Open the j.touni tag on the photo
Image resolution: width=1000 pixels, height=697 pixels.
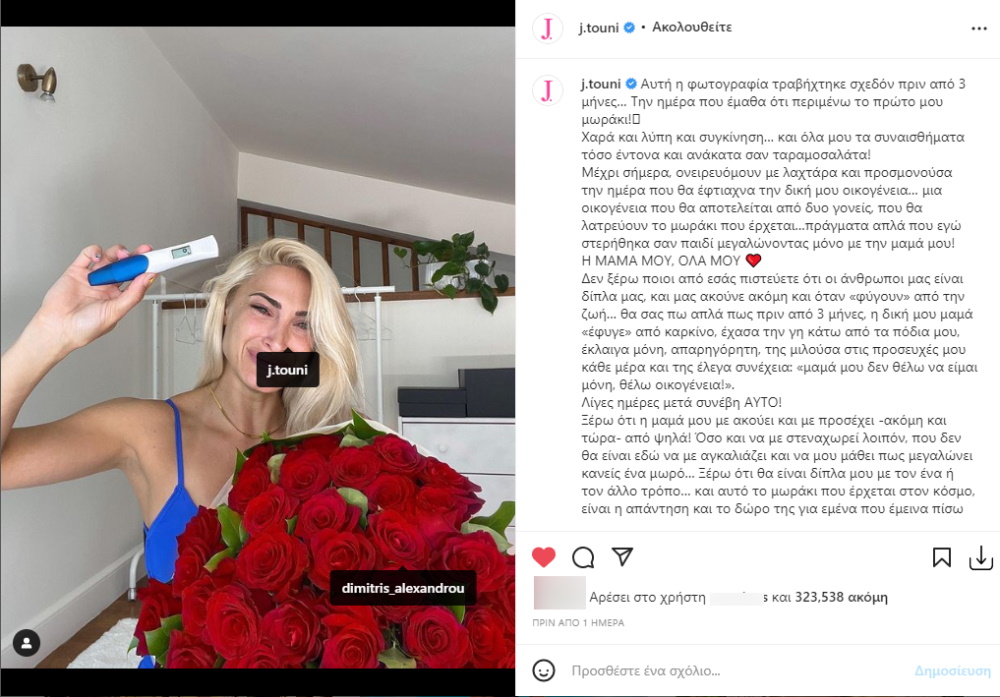point(287,370)
